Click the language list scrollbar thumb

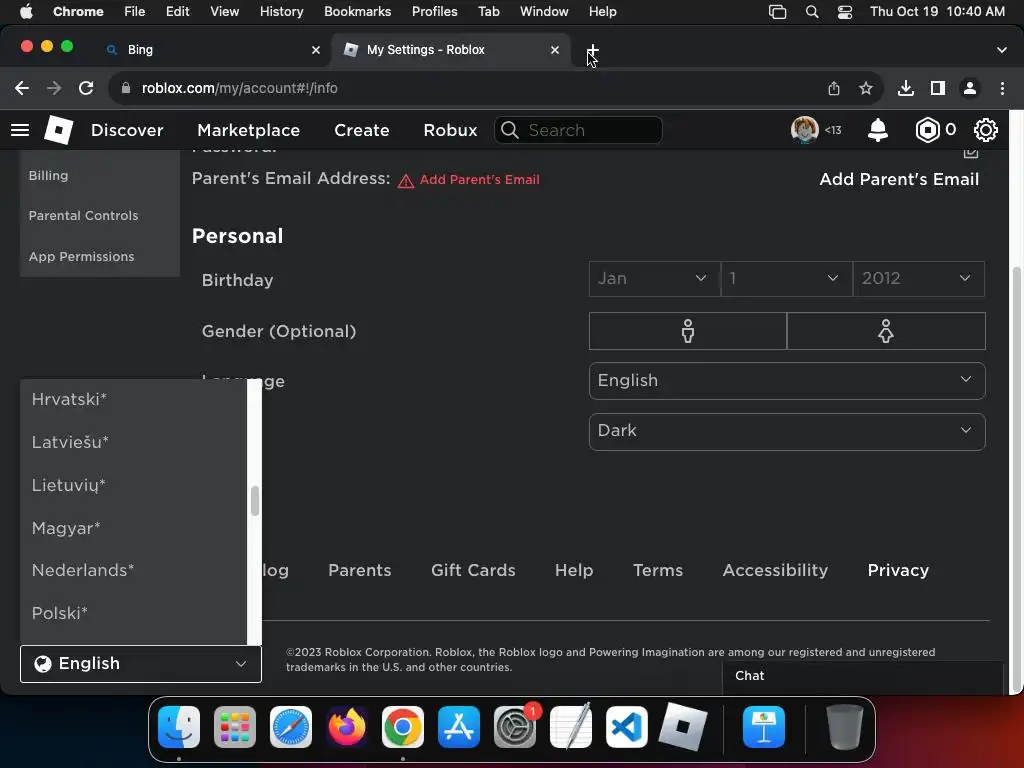tap(255, 501)
